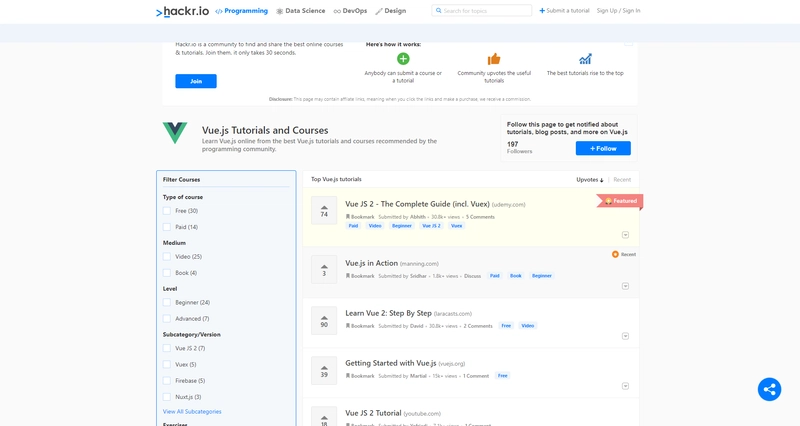Viewport: 800px width, 426px height.
Task: Bookmark Learn Vue 2: Step By Step
Action: (360, 326)
